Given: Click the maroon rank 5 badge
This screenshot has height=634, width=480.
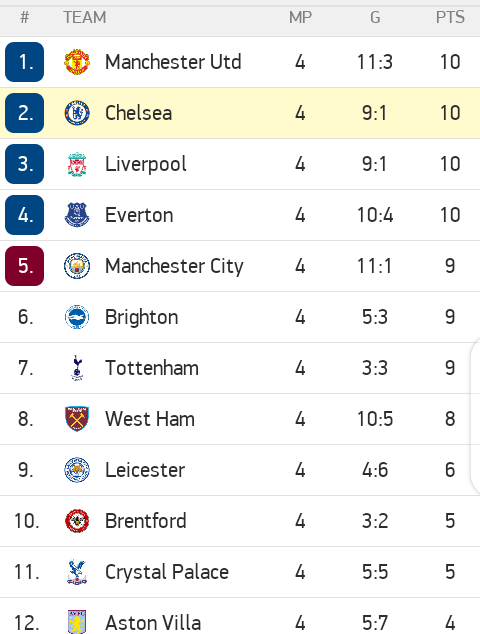Looking at the screenshot, I should click(x=25, y=266).
